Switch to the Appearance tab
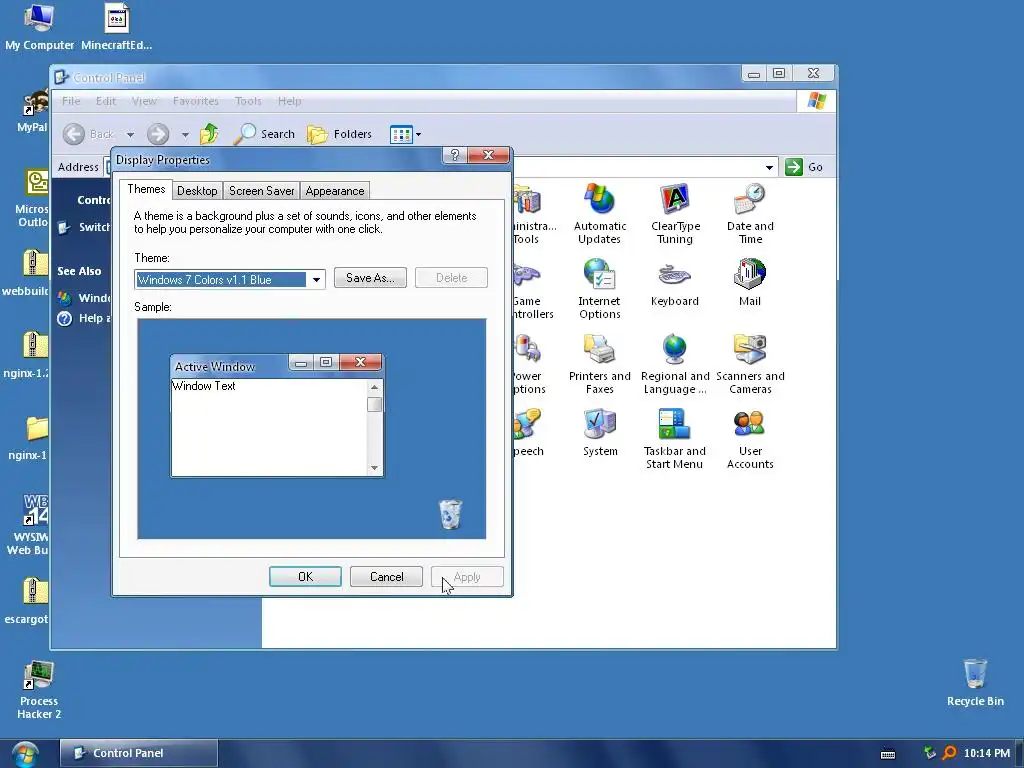This screenshot has width=1024, height=768. (x=335, y=191)
